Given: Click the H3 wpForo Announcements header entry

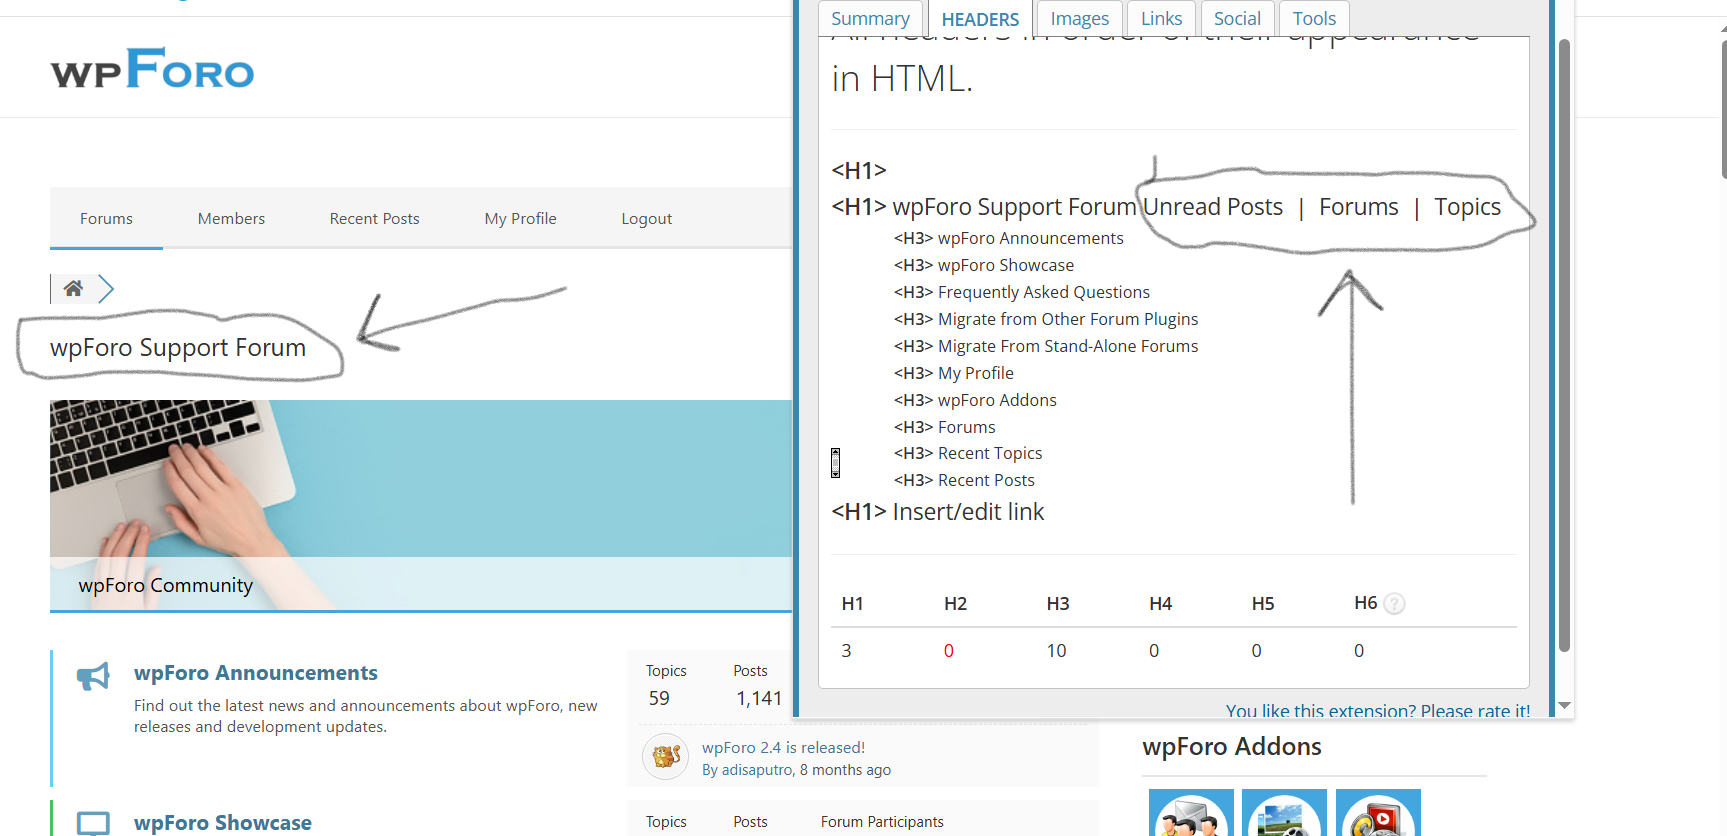Looking at the screenshot, I should tap(1009, 238).
